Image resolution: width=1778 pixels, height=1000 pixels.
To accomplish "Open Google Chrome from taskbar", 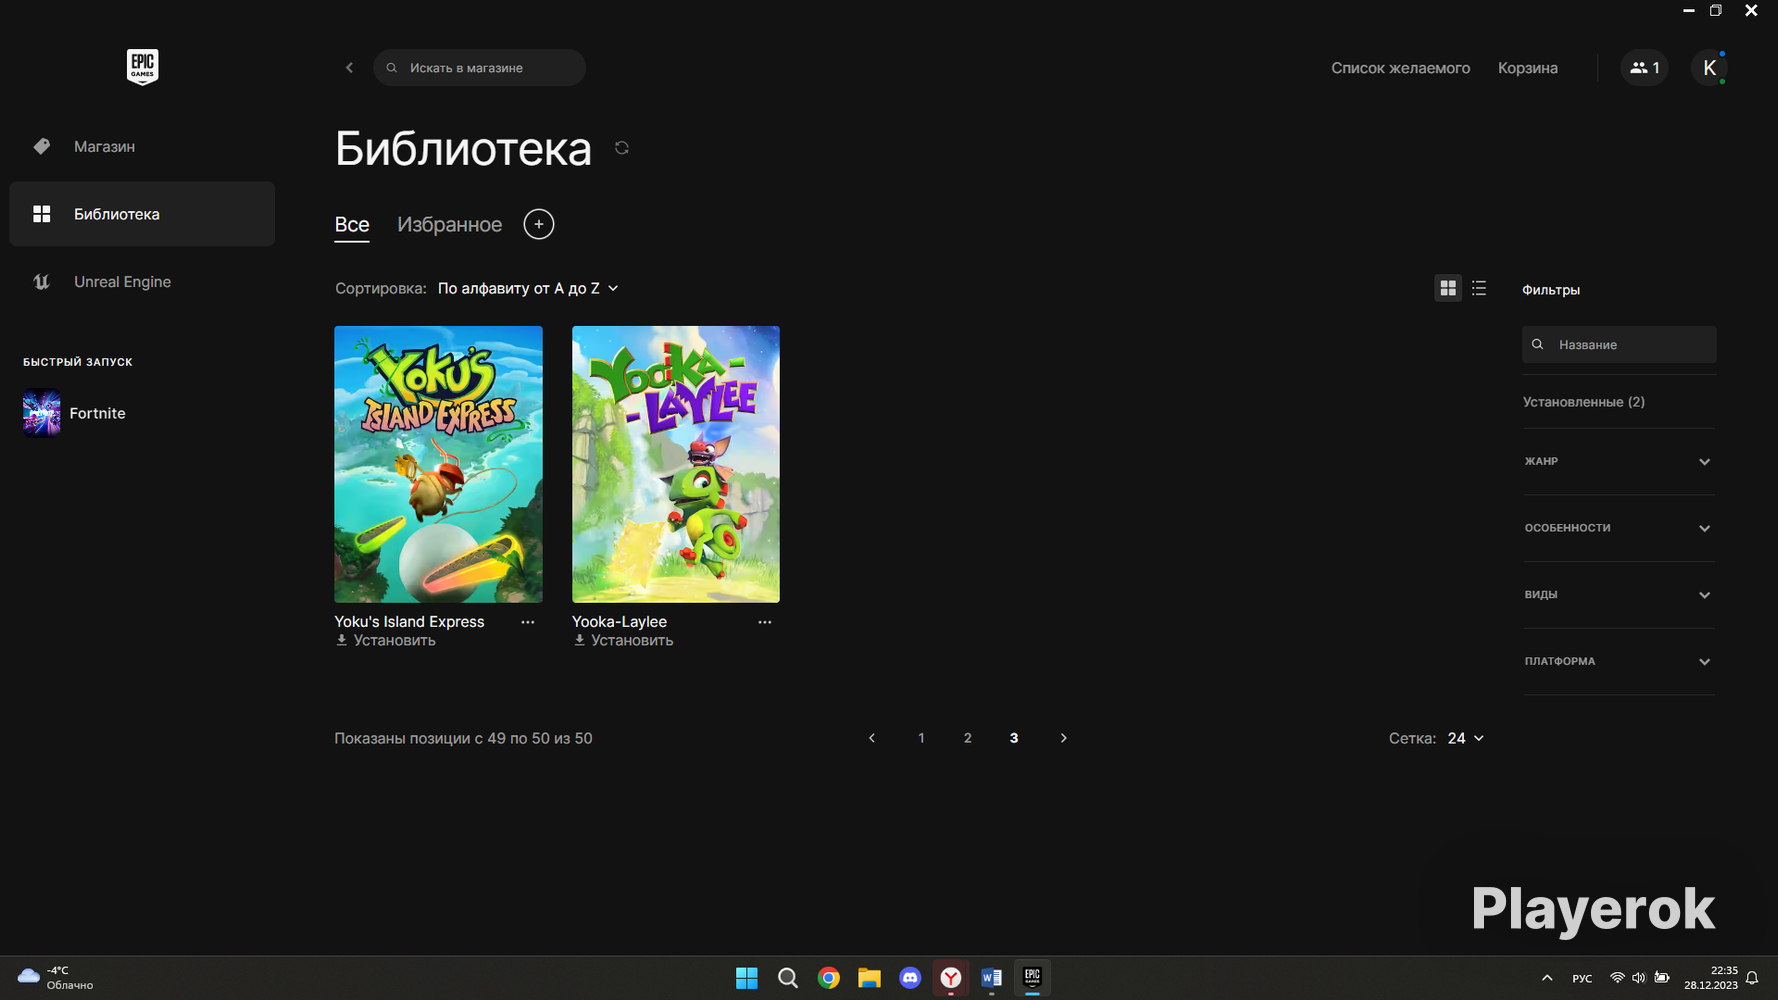I will (x=829, y=978).
